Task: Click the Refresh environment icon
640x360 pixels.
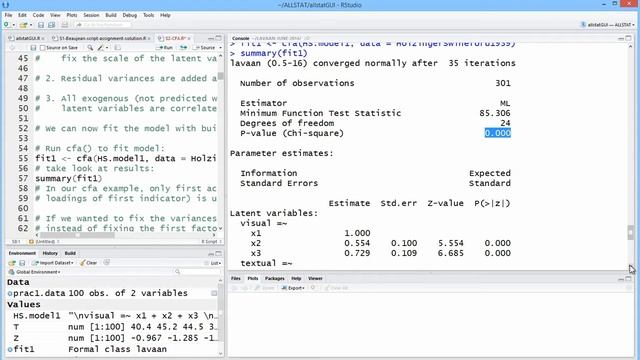Action: 107,262
